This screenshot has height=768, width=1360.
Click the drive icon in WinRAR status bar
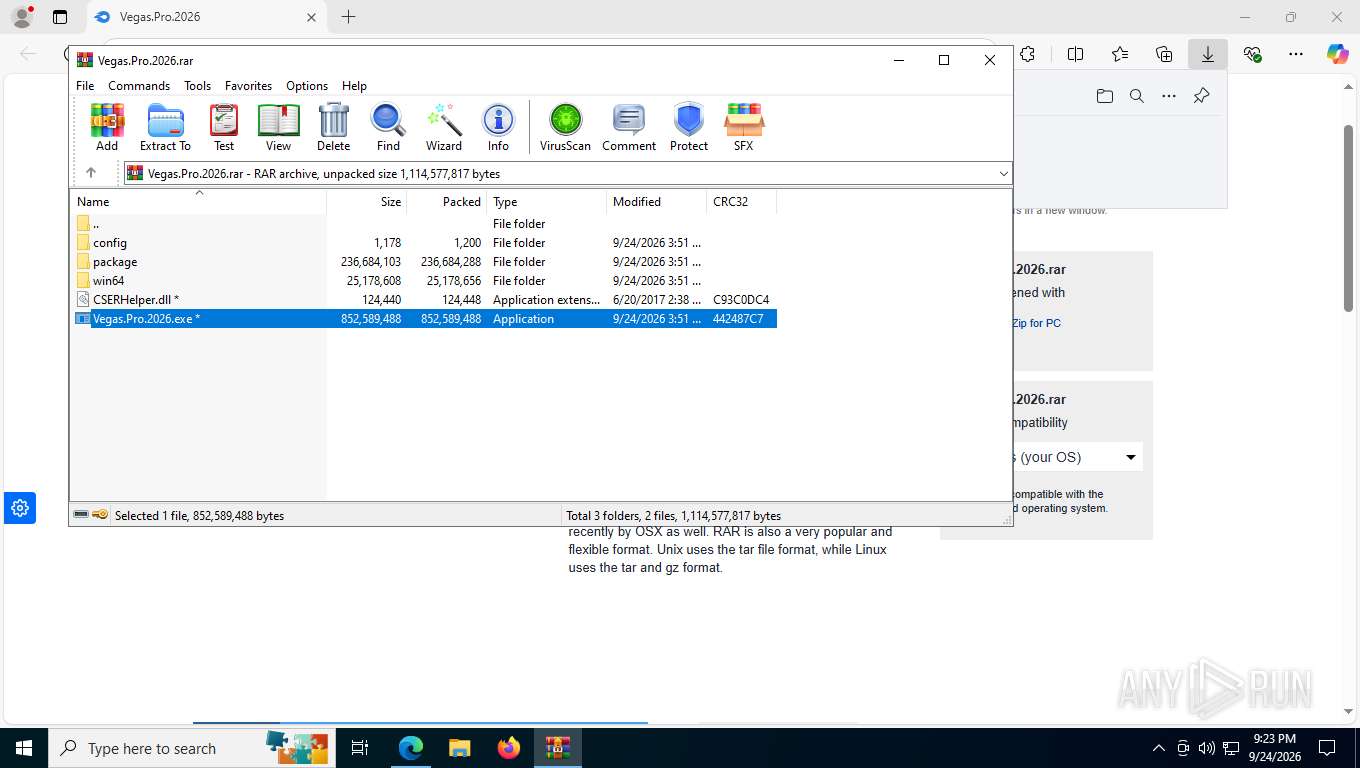[x=81, y=515]
